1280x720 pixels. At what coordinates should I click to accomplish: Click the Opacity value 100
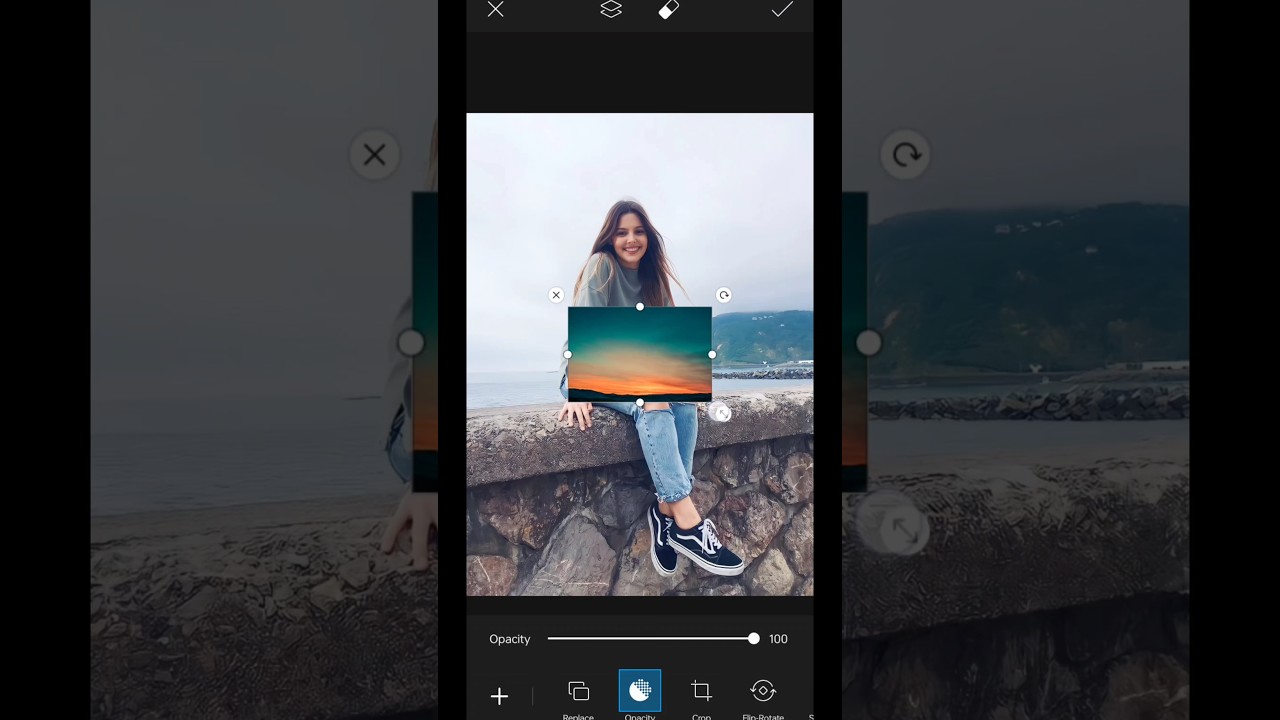click(778, 639)
